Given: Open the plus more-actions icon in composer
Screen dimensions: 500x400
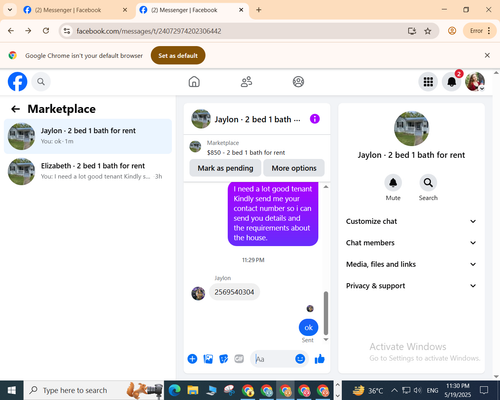Looking at the screenshot, I should (x=192, y=359).
